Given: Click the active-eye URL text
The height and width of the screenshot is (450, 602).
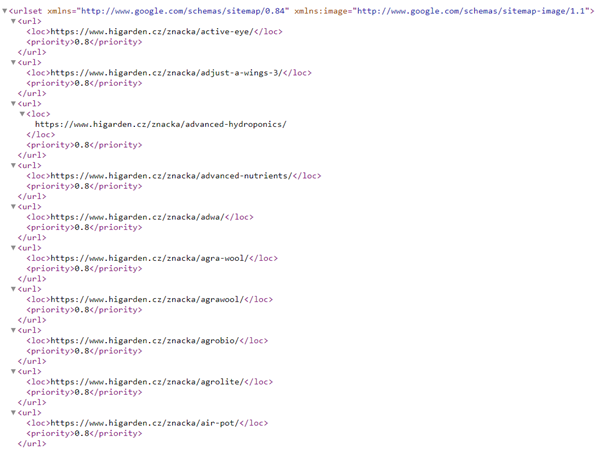Looking at the screenshot, I should [149, 31].
